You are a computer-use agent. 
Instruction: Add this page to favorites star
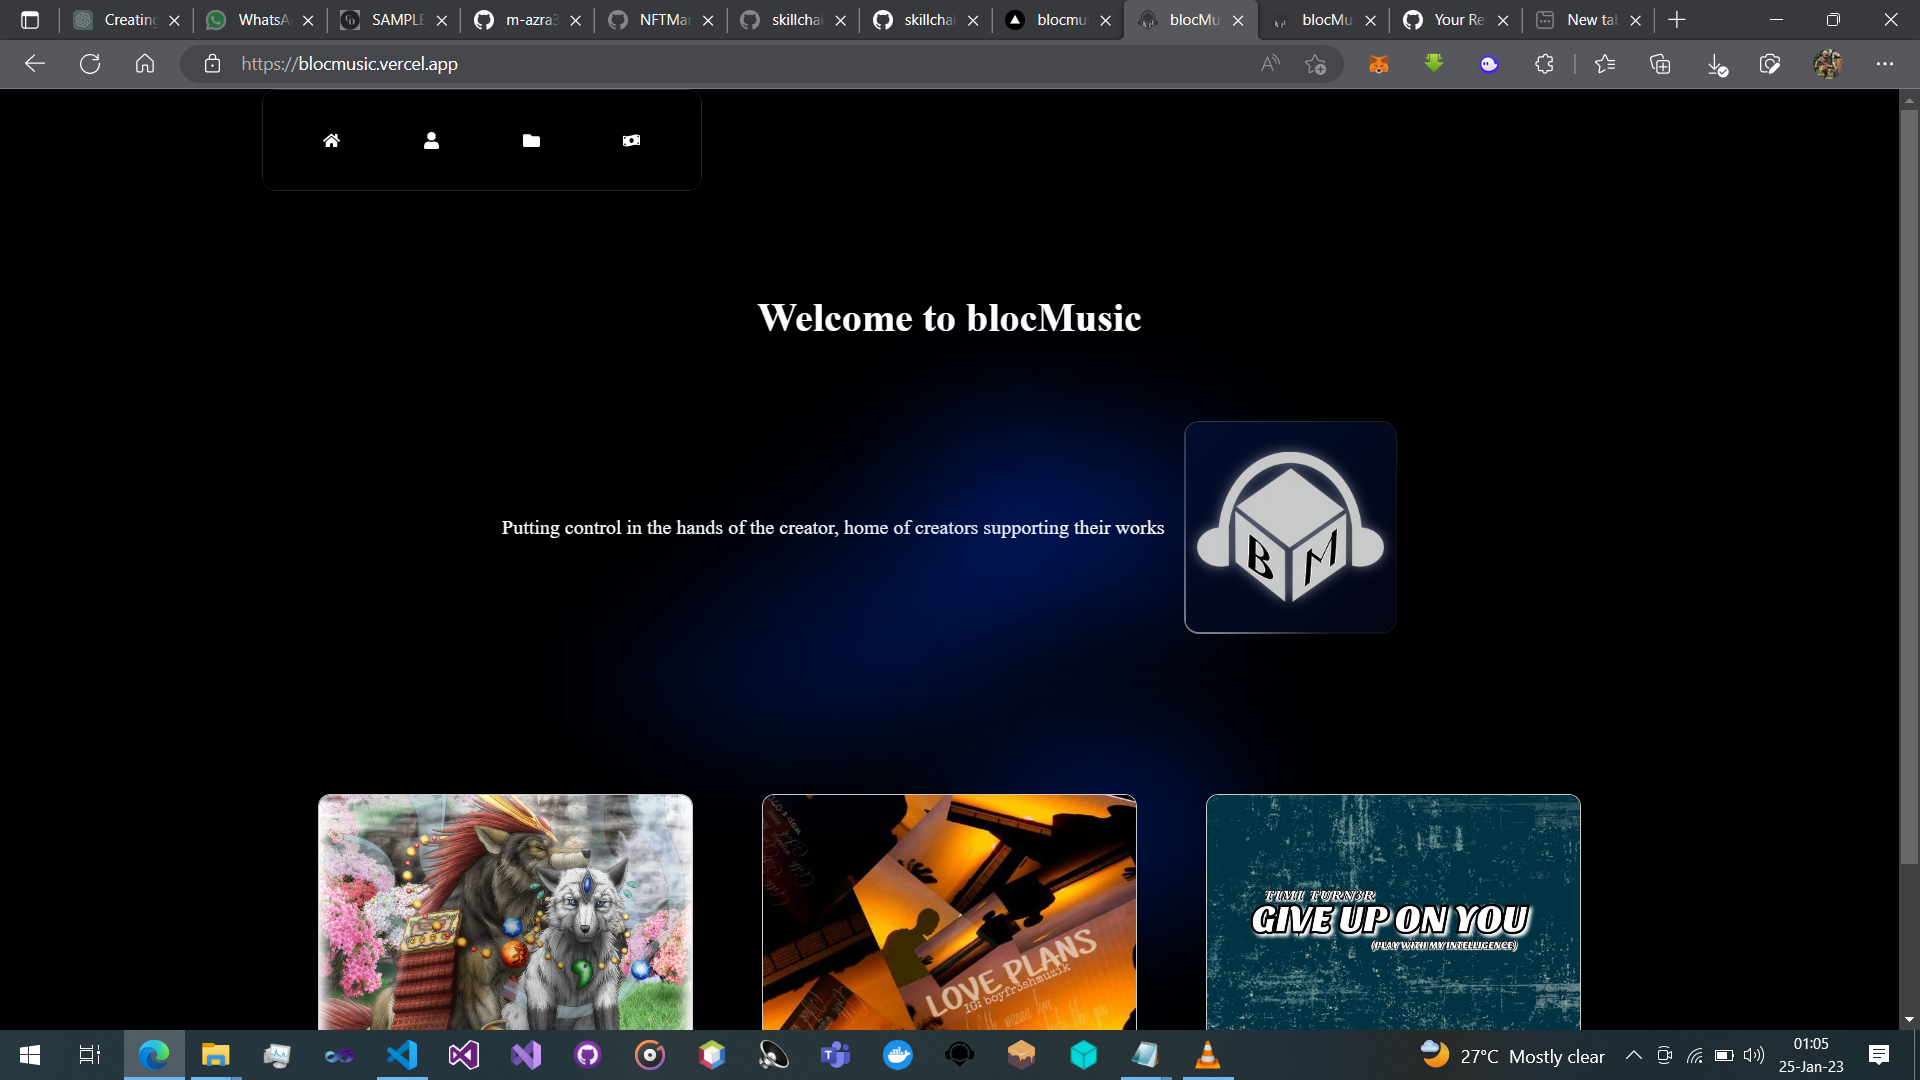(x=1315, y=64)
